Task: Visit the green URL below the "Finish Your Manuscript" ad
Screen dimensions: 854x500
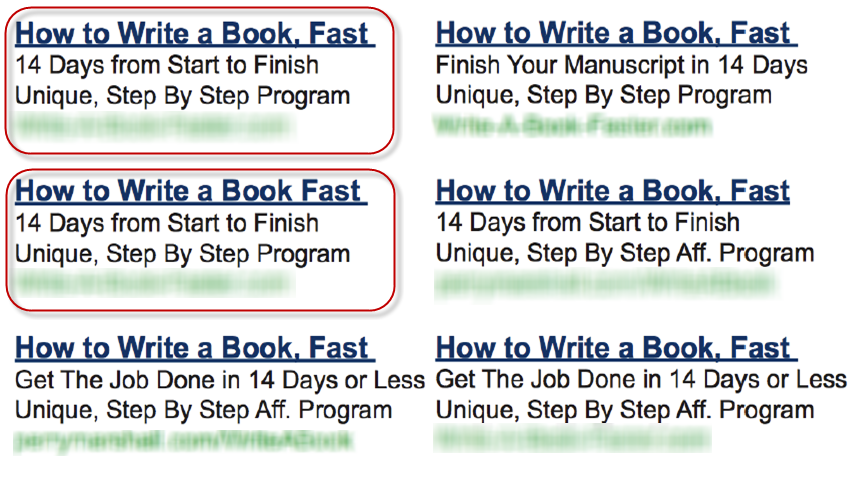Action: click(x=573, y=125)
